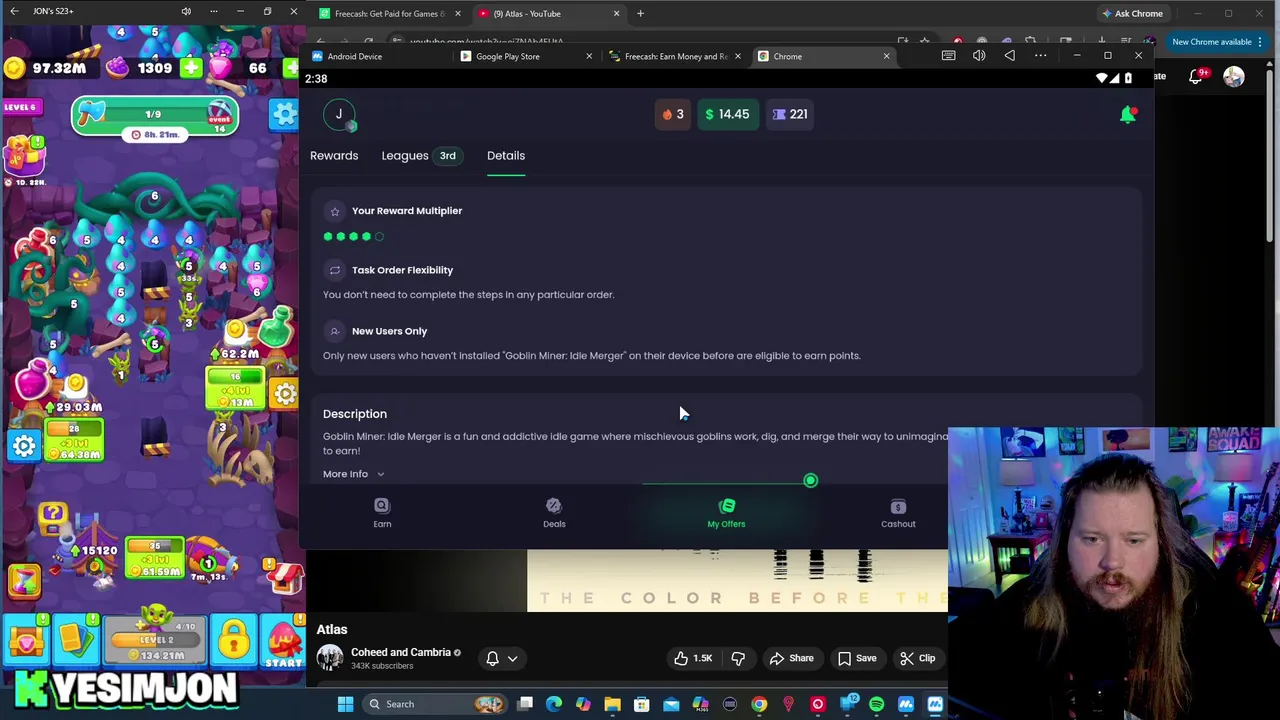1280x720 pixels.
Task: Tap the START button in game
Action: pos(283,643)
